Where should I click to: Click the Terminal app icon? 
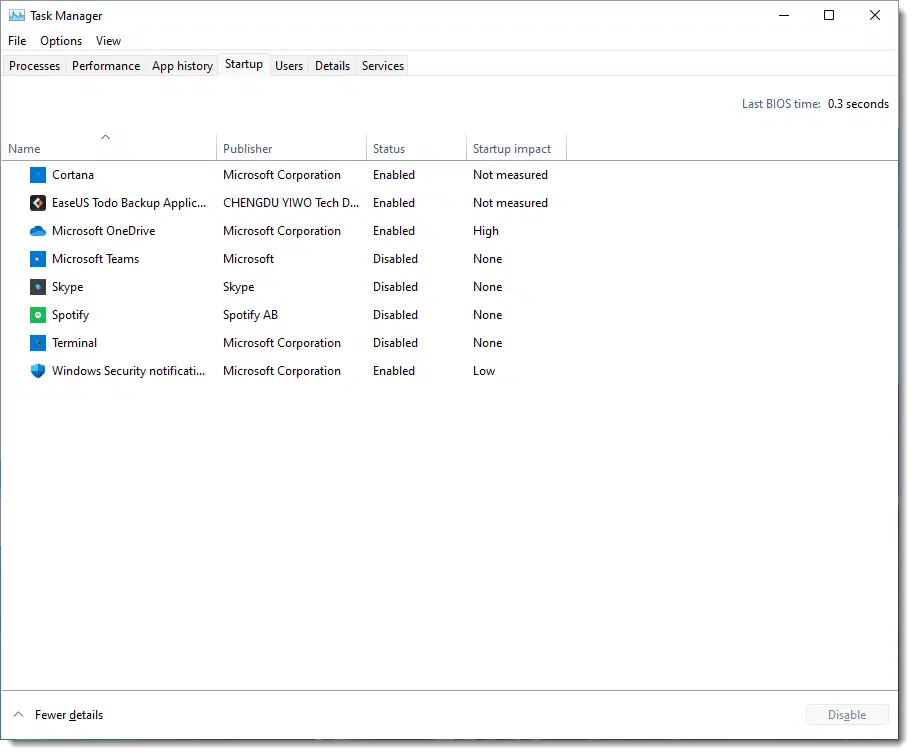pyautogui.click(x=38, y=343)
